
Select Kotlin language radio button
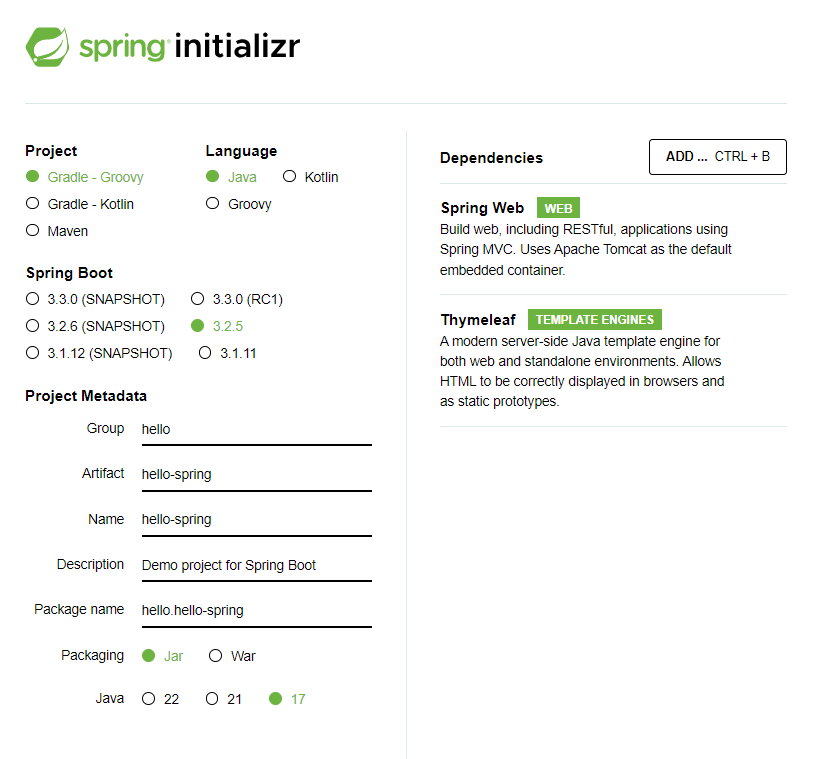point(311,177)
